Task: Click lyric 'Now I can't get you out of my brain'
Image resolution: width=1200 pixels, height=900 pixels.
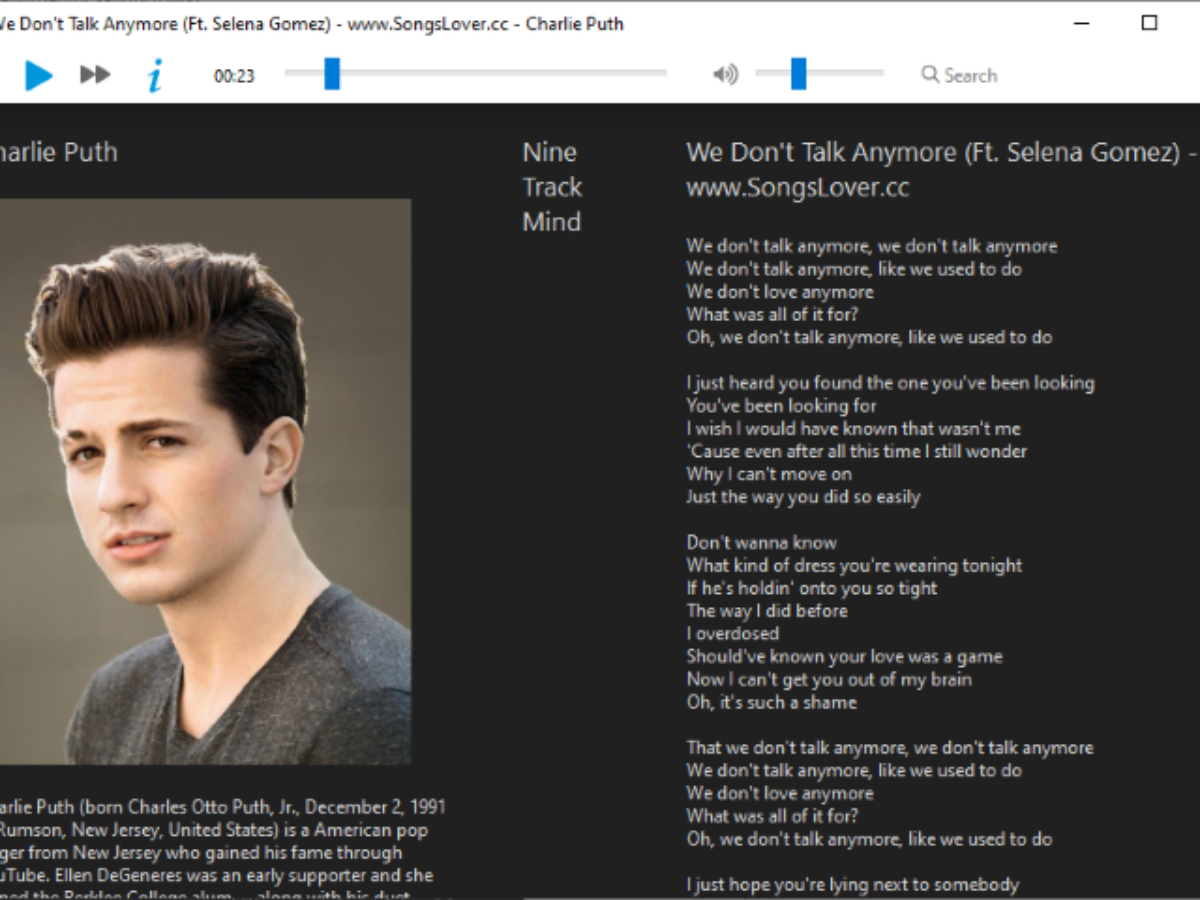Action: point(829,679)
